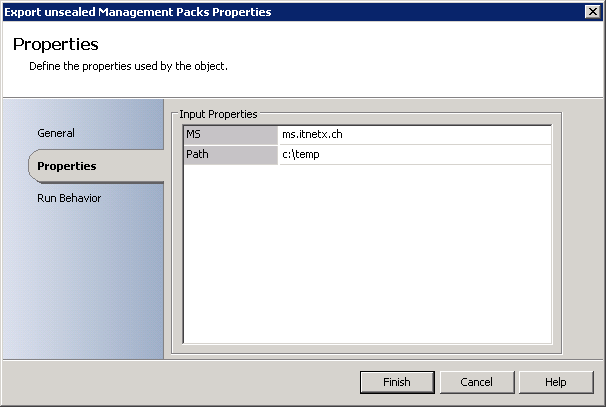Click the c:\temp path value field

(x=414, y=154)
